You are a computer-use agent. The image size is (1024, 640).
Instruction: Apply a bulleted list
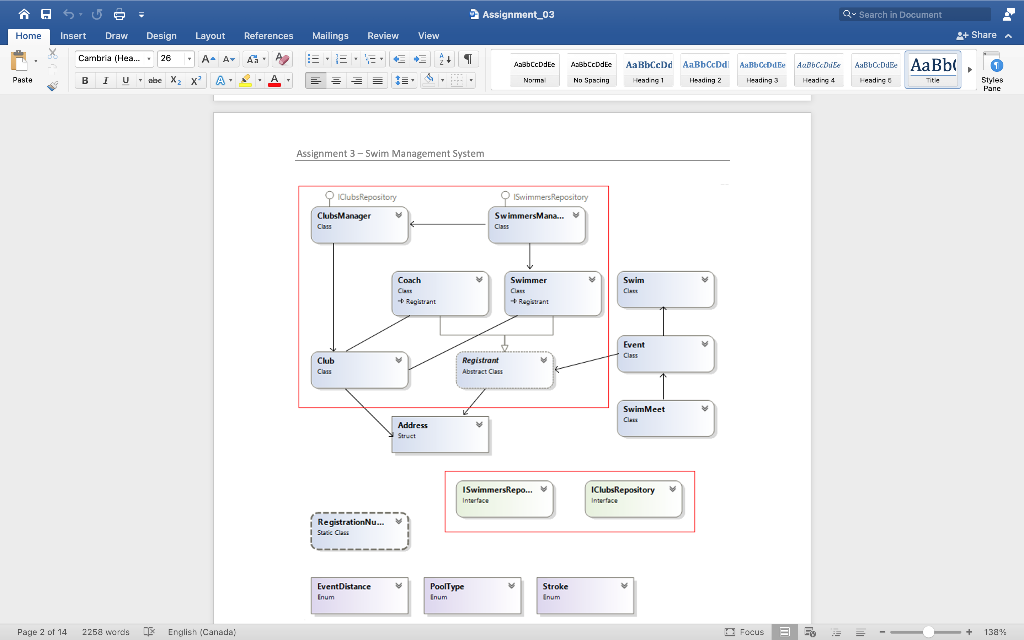click(x=313, y=59)
